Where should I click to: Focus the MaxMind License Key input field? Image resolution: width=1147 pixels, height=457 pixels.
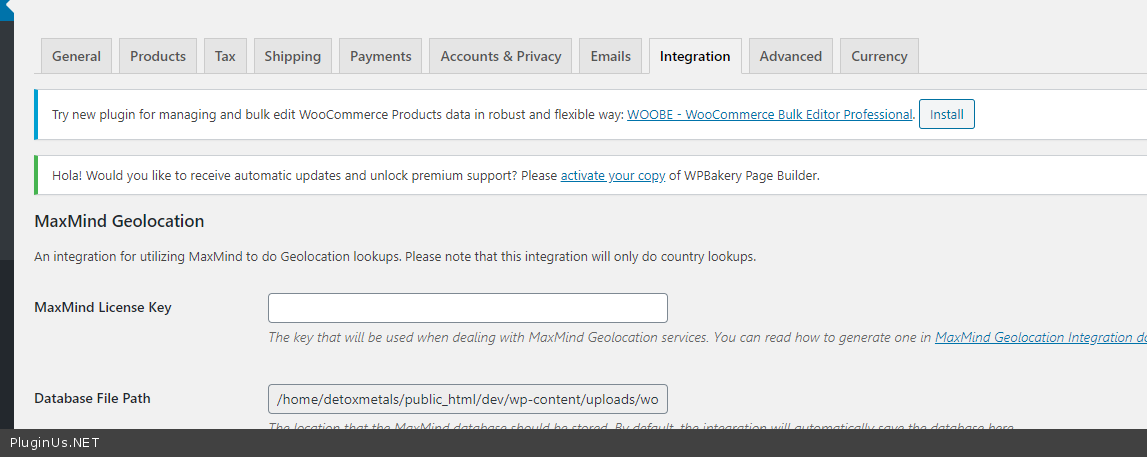point(467,308)
